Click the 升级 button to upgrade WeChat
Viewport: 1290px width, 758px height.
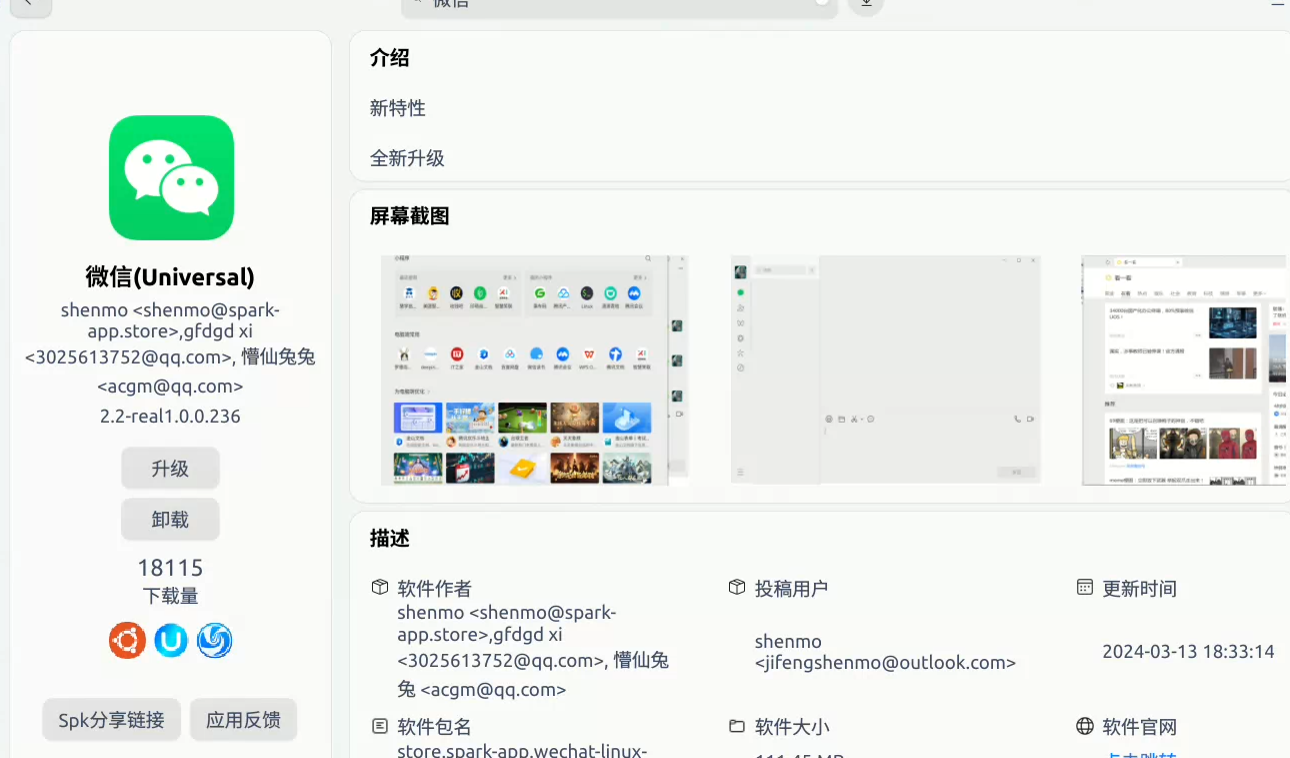tap(171, 468)
